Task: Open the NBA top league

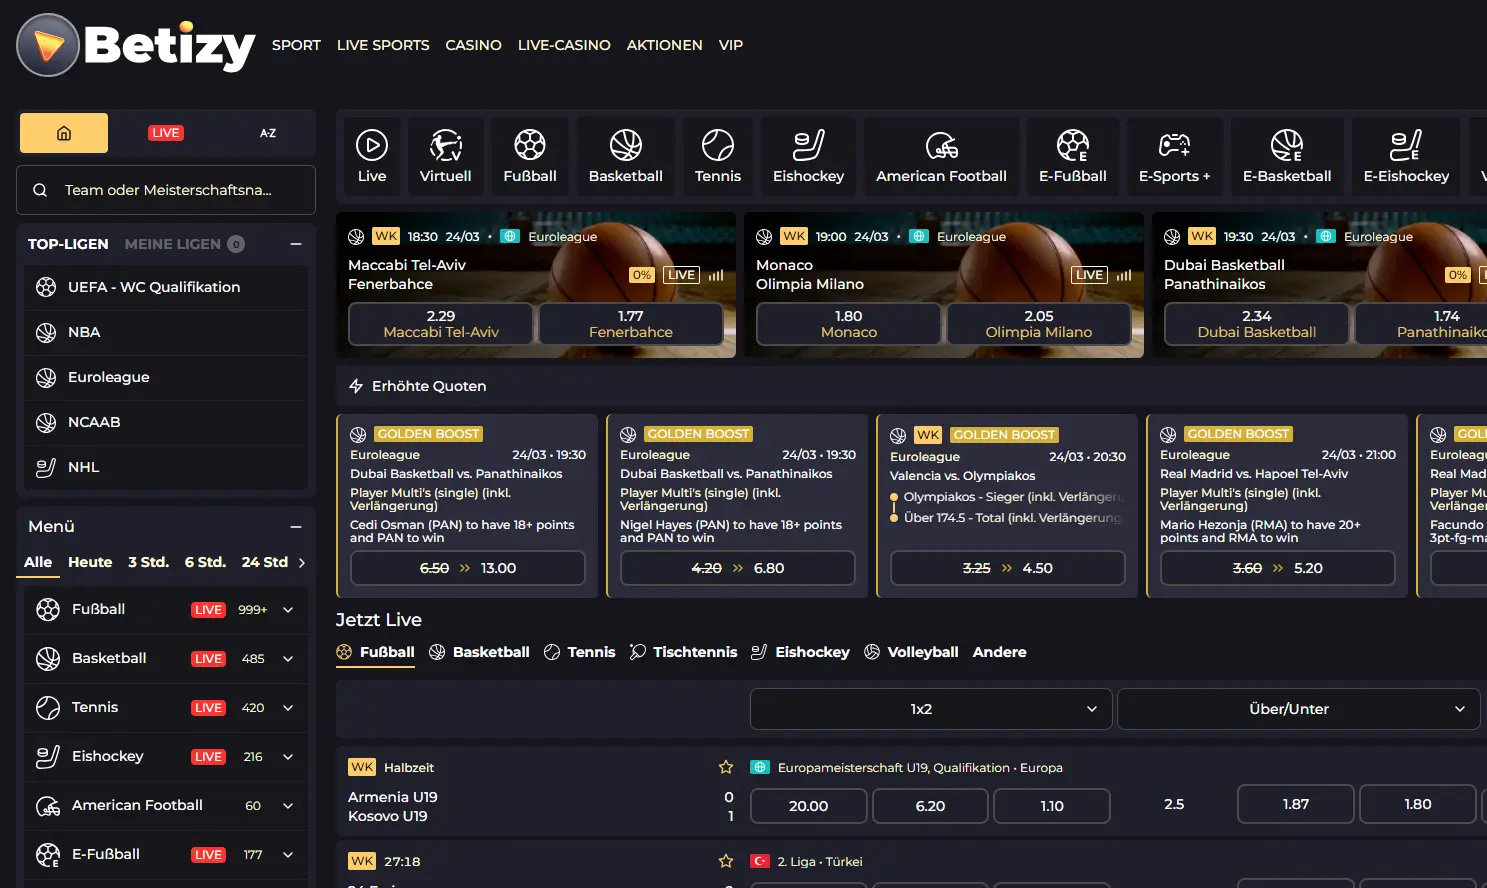Action: coord(166,332)
